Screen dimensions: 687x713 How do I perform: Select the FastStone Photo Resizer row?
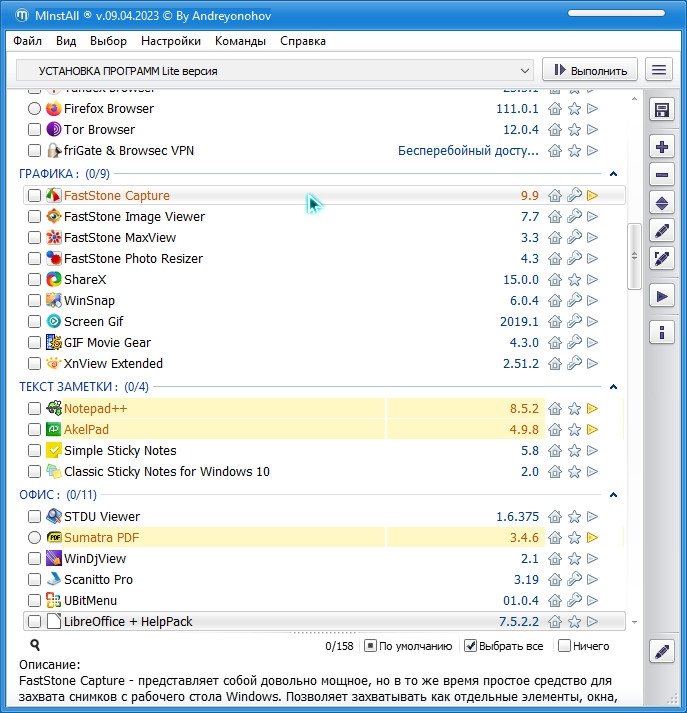point(324,258)
